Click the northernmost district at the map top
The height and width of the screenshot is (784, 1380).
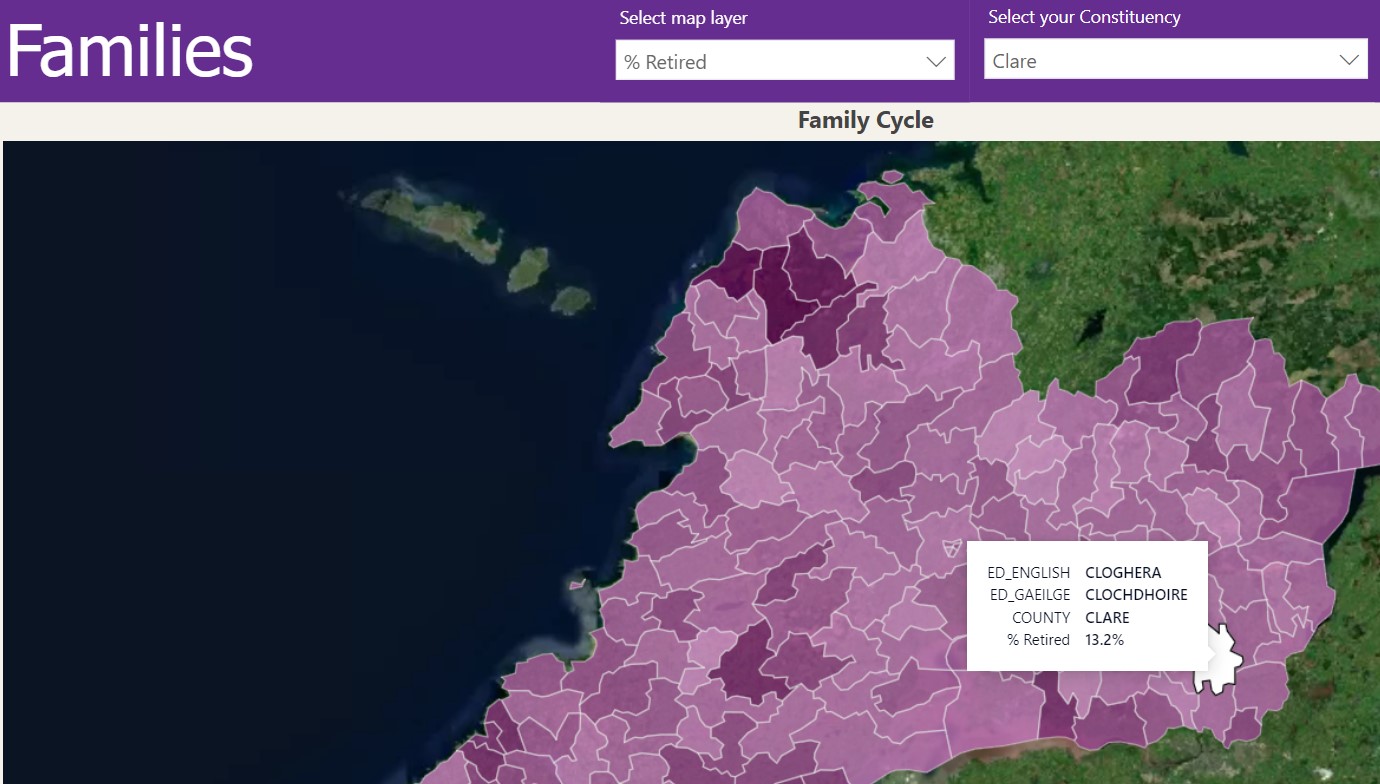point(892,178)
